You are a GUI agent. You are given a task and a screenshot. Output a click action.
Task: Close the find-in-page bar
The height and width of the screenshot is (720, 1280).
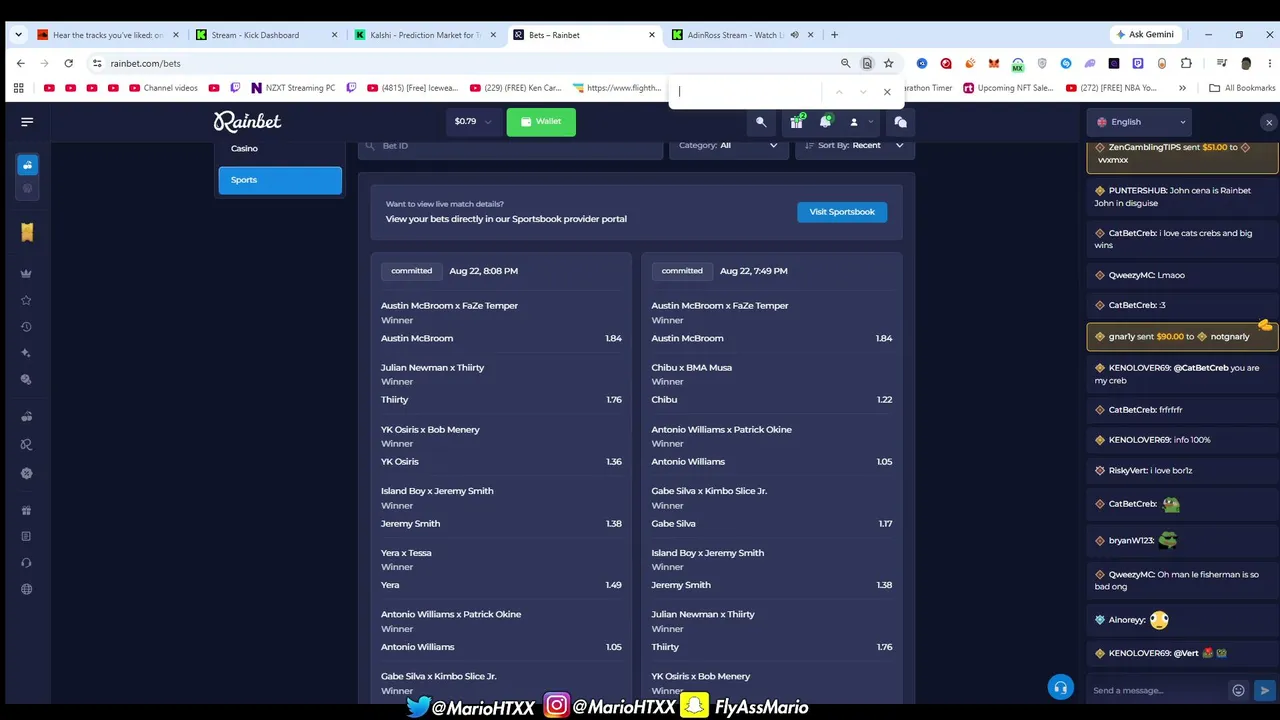[887, 92]
